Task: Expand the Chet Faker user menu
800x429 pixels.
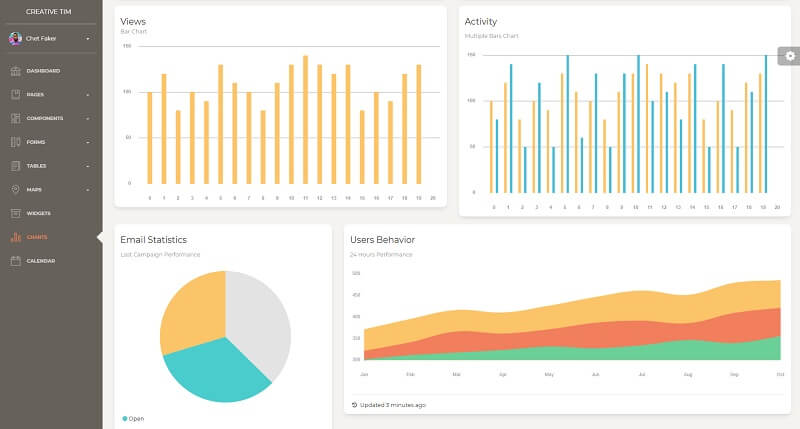Action: click(88, 39)
